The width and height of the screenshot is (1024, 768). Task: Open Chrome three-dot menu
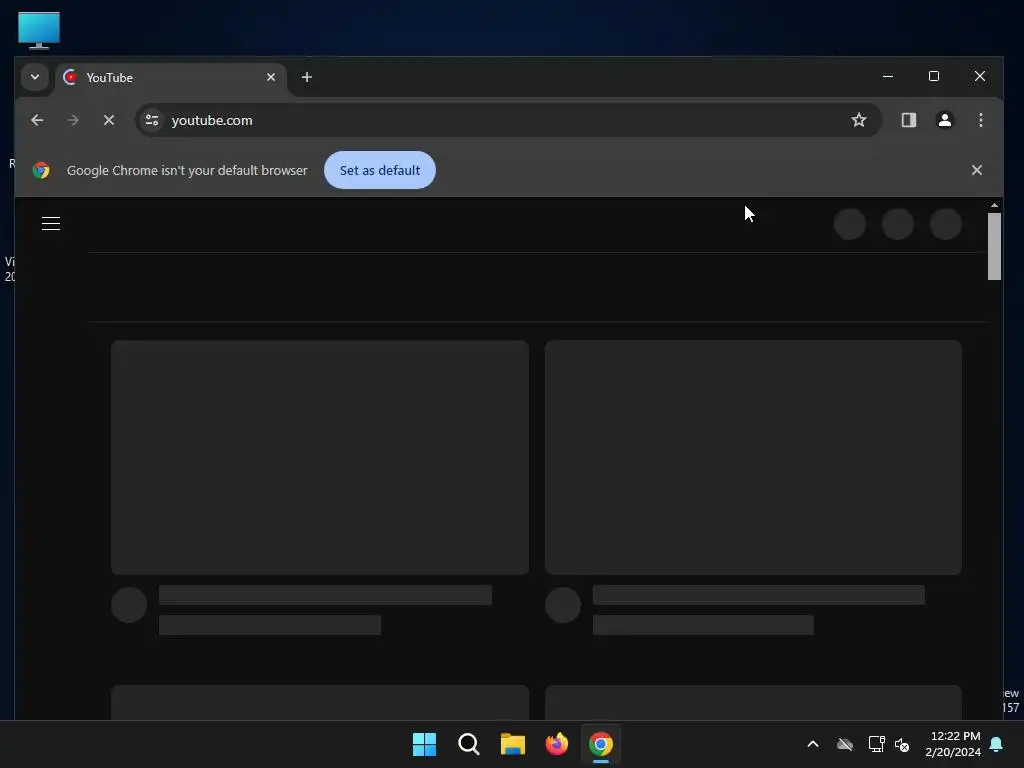tap(980, 120)
